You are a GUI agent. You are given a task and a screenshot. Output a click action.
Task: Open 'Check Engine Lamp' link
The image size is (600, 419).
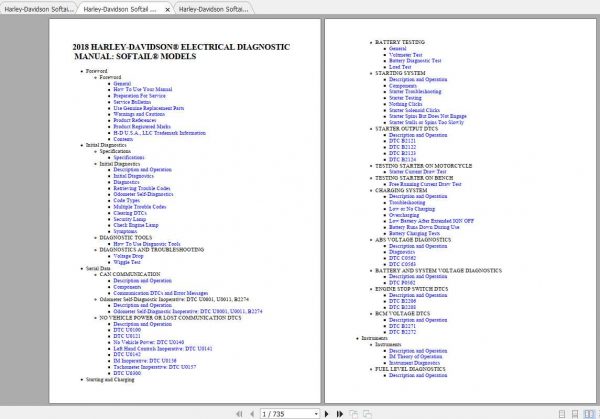[136, 225]
